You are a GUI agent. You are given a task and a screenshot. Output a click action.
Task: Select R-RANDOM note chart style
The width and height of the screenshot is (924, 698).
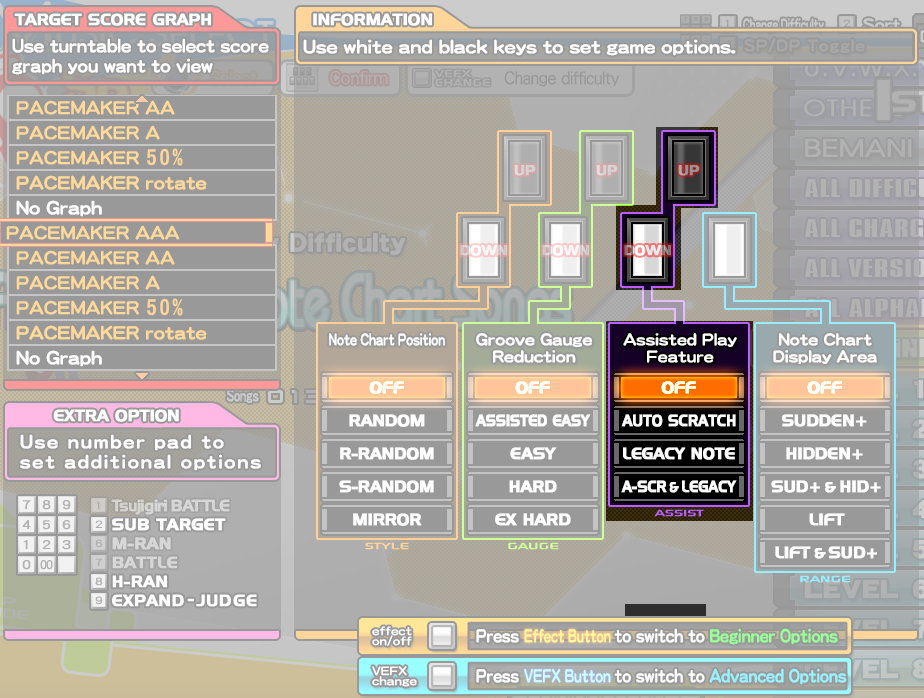pos(387,453)
